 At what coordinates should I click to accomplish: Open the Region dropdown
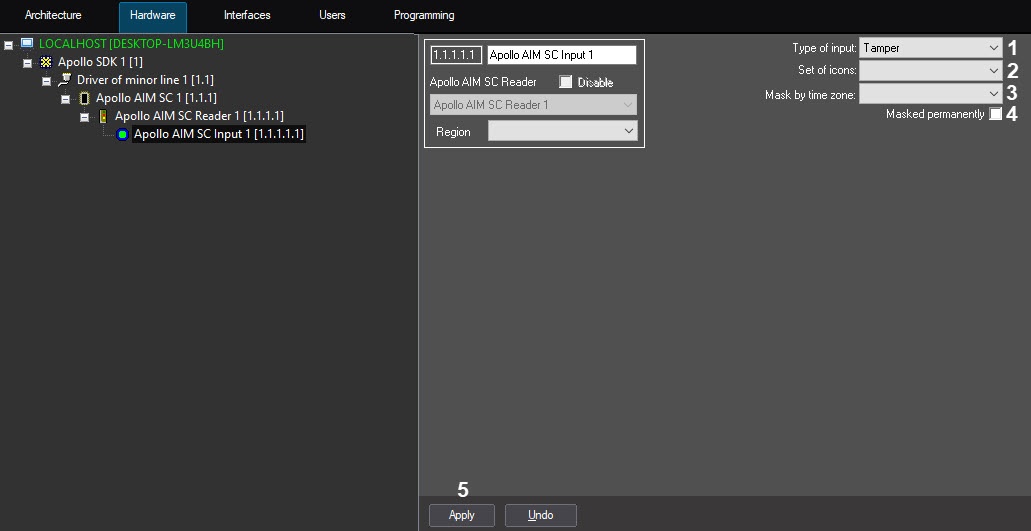click(563, 131)
